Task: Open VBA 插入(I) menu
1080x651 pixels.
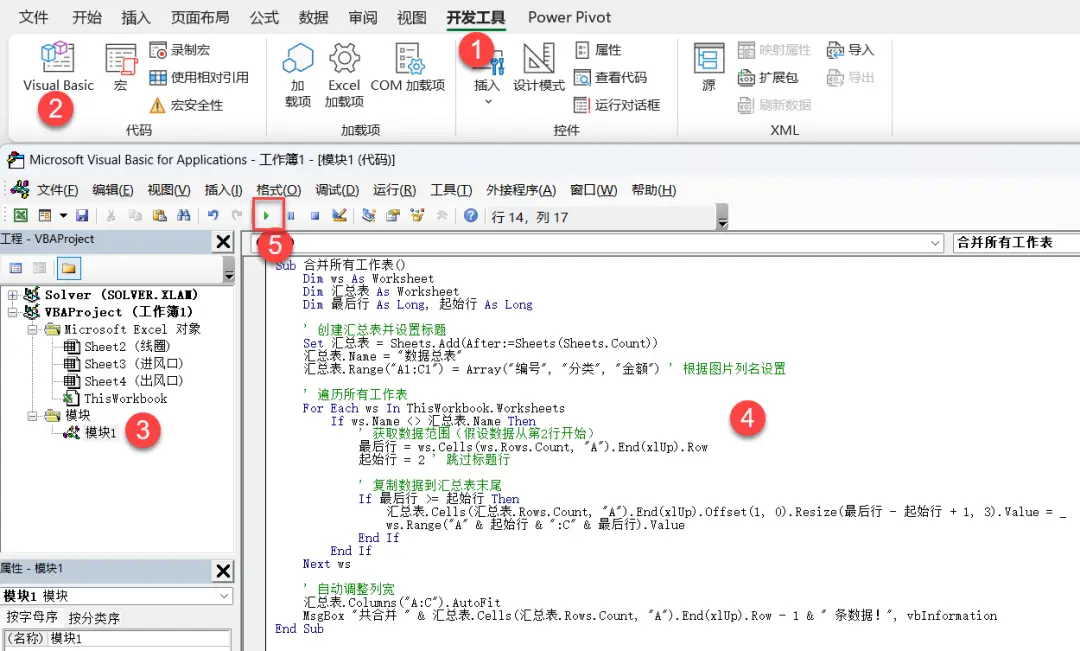Action: (x=223, y=190)
